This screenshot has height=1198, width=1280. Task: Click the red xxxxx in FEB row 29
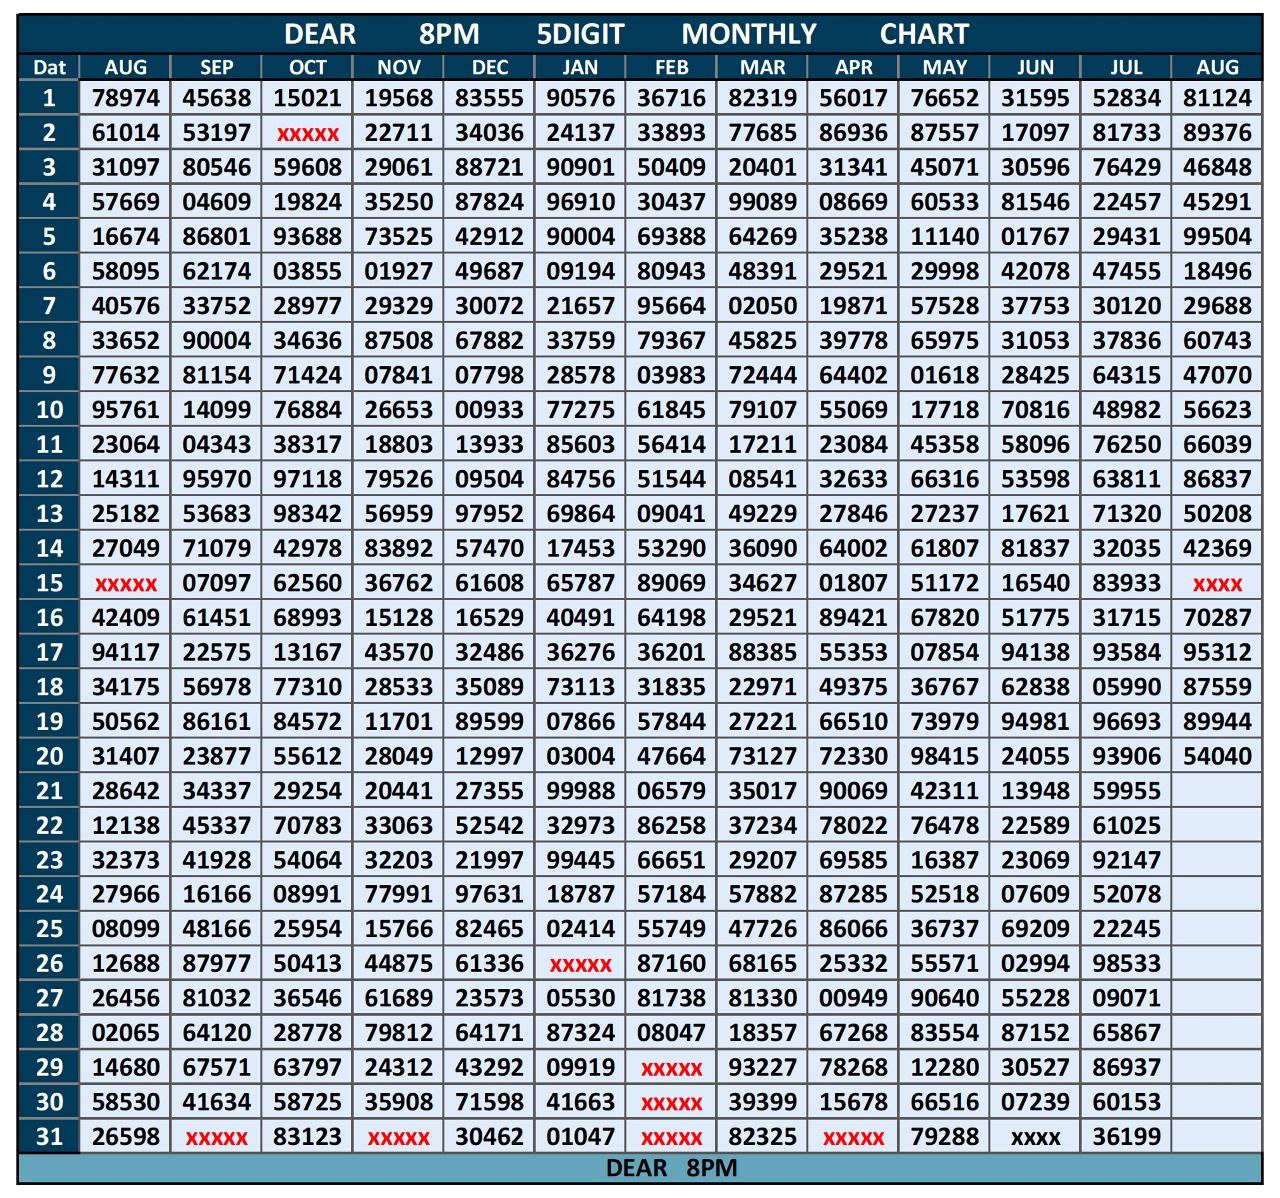pyautogui.click(x=671, y=1069)
